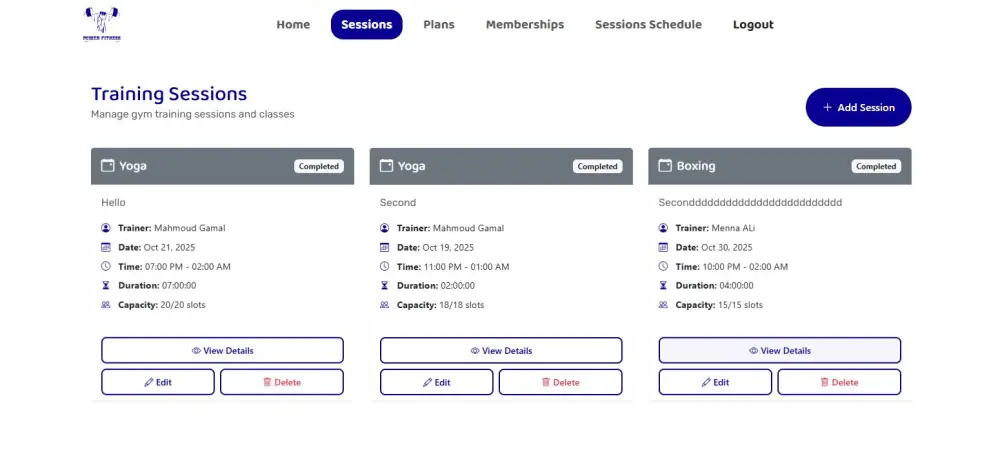
Task: Click 'Time: 07:00 PM - 02:00 AM' text
Action: 175,267
